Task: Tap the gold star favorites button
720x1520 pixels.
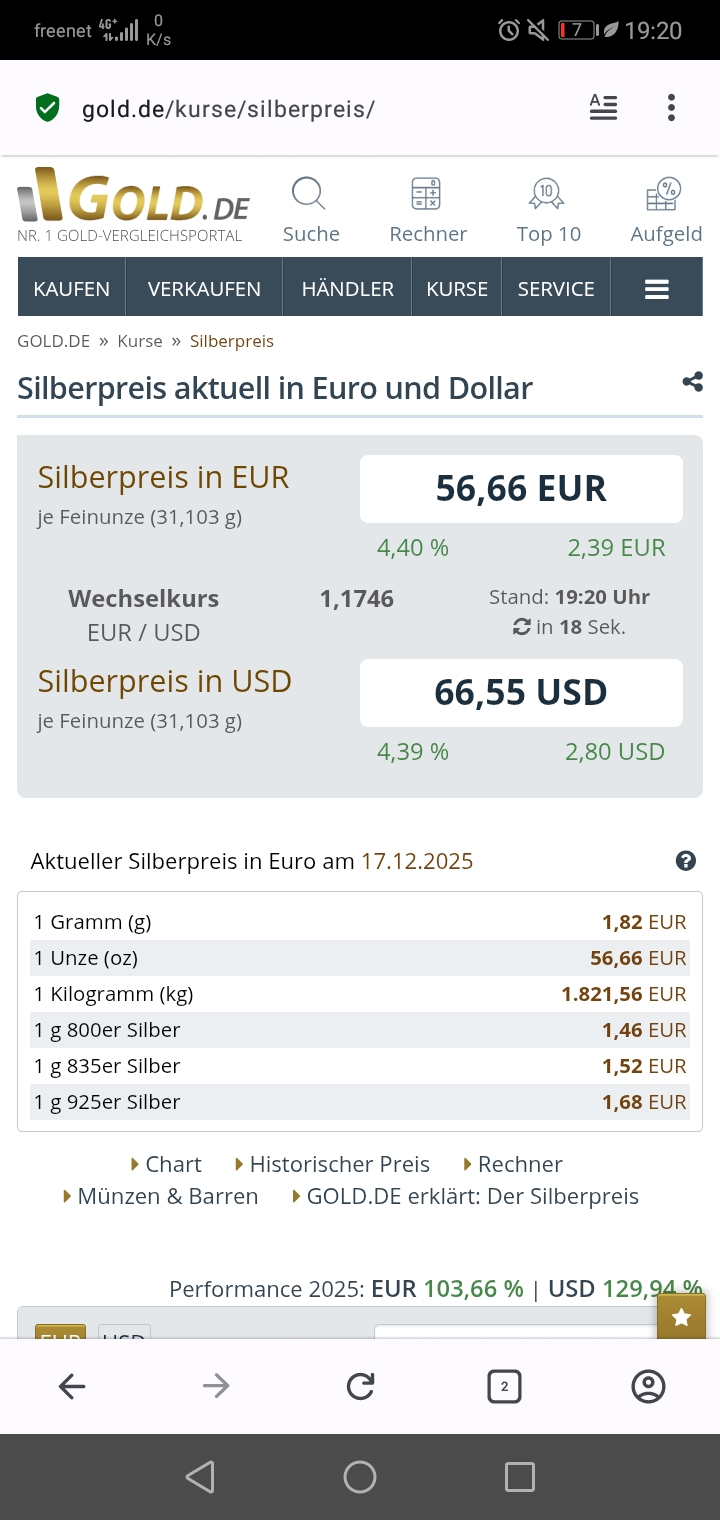Action: point(681,1317)
